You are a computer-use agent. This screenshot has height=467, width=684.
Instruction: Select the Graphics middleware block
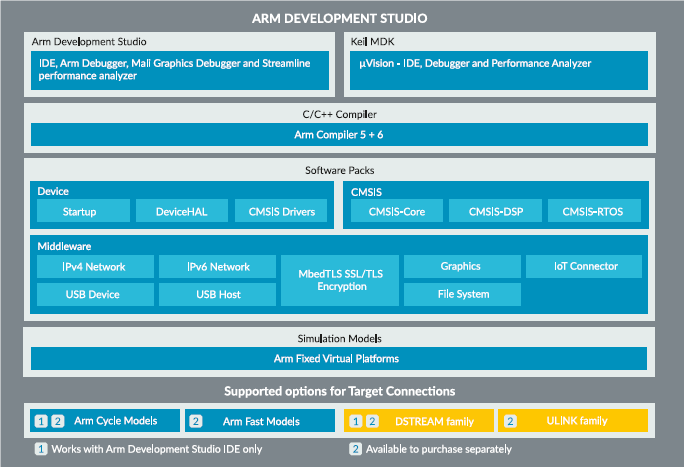pyautogui.click(x=462, y=266)
